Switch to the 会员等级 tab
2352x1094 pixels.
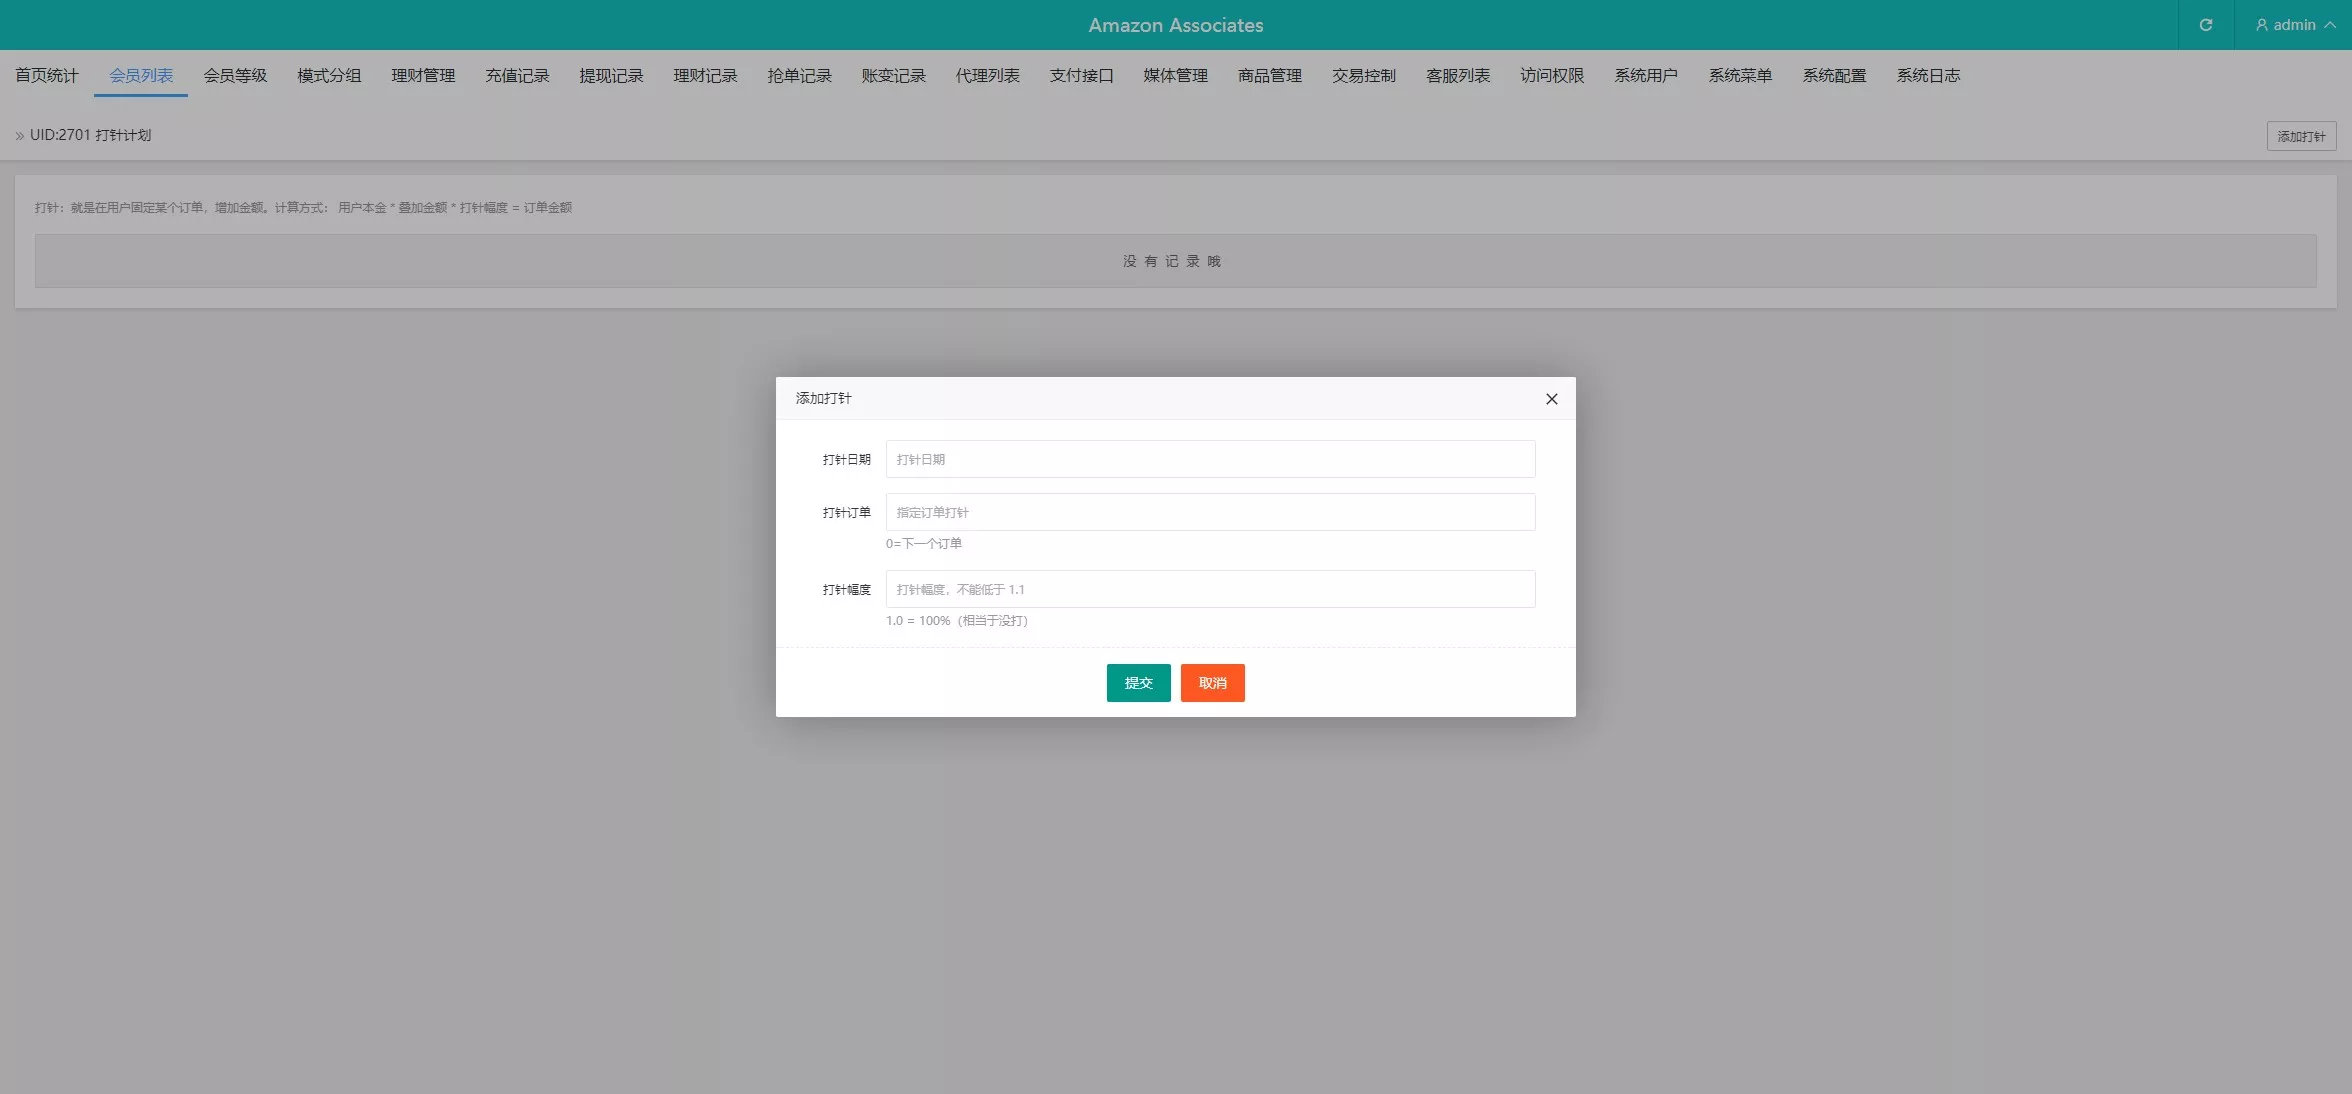[235, 76]
